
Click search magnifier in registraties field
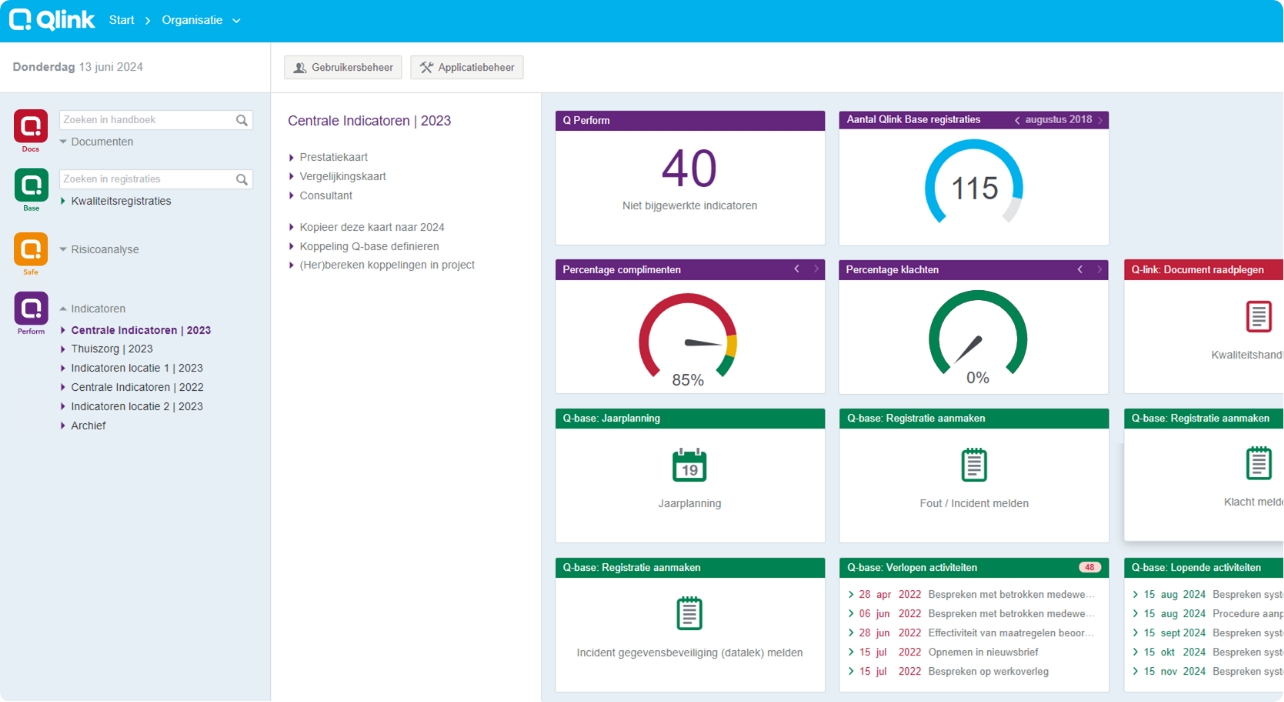tap(242, 180)
